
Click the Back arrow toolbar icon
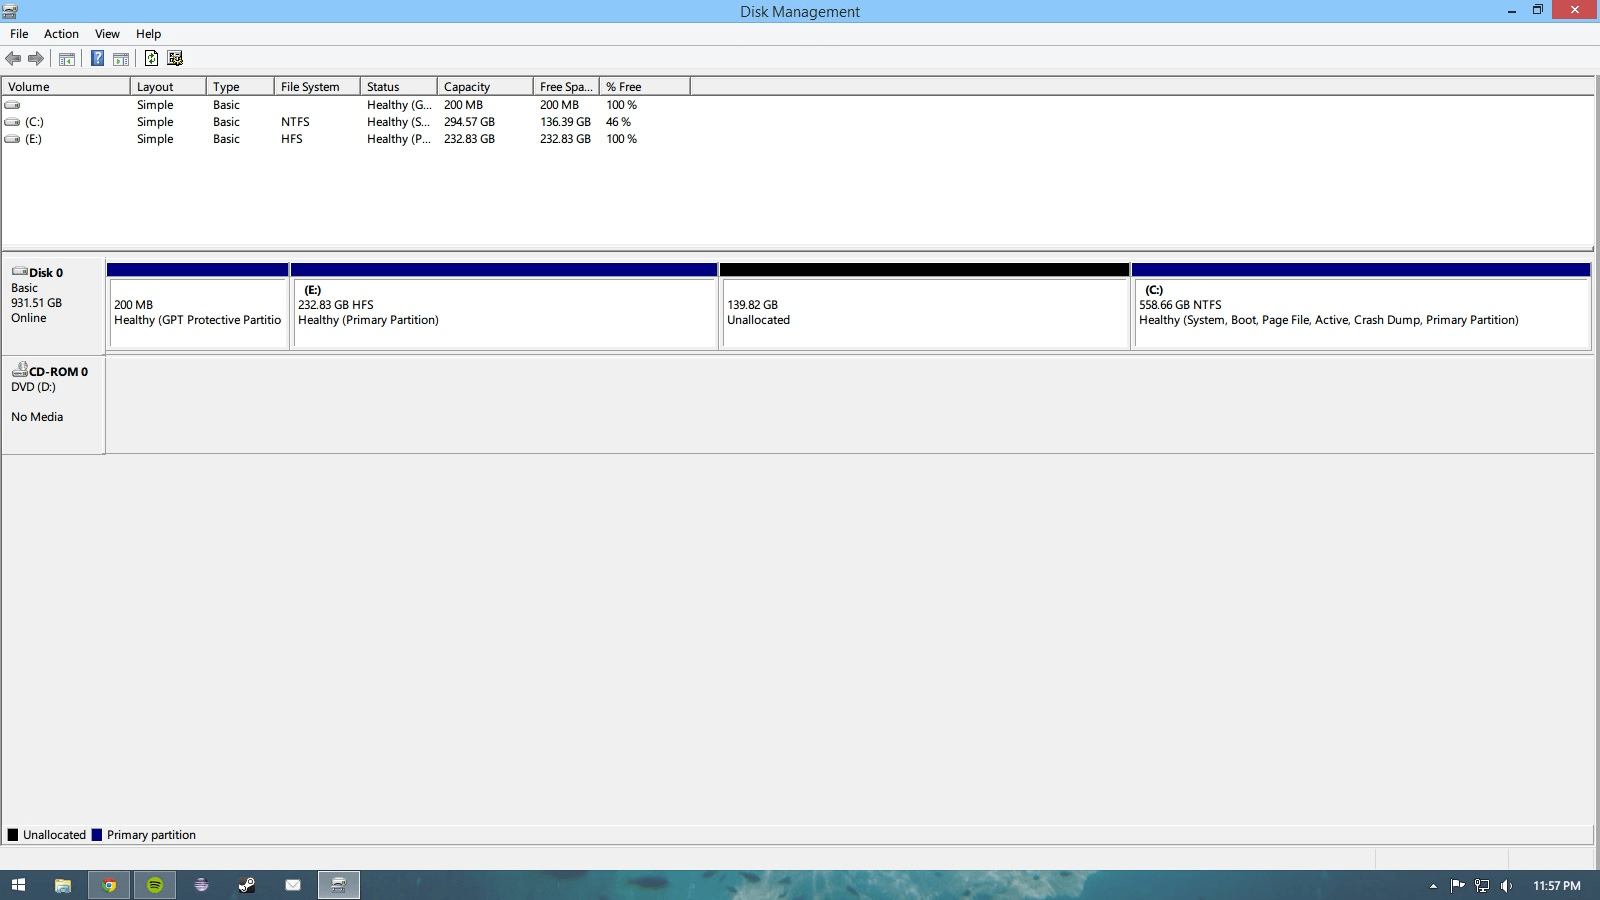point(13,59)
